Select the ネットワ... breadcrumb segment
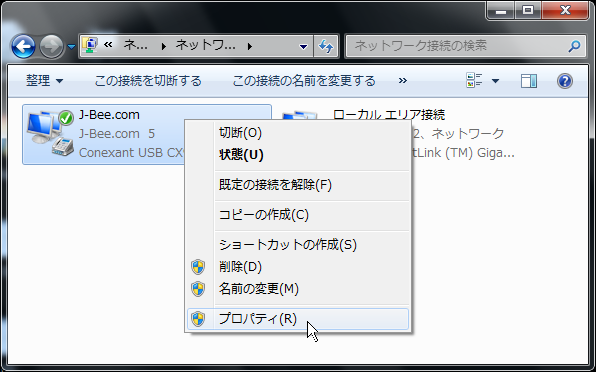 point(205,46)
